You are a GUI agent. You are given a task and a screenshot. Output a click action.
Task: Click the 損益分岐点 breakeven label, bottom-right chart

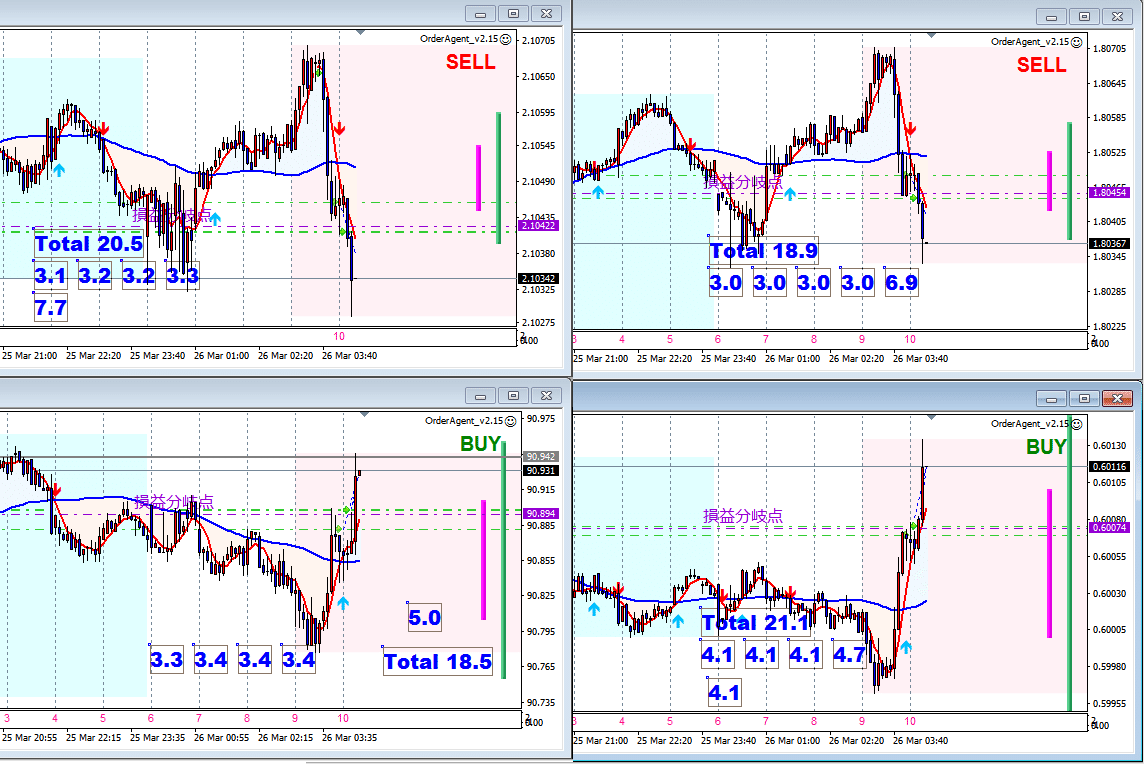[741, 514]
